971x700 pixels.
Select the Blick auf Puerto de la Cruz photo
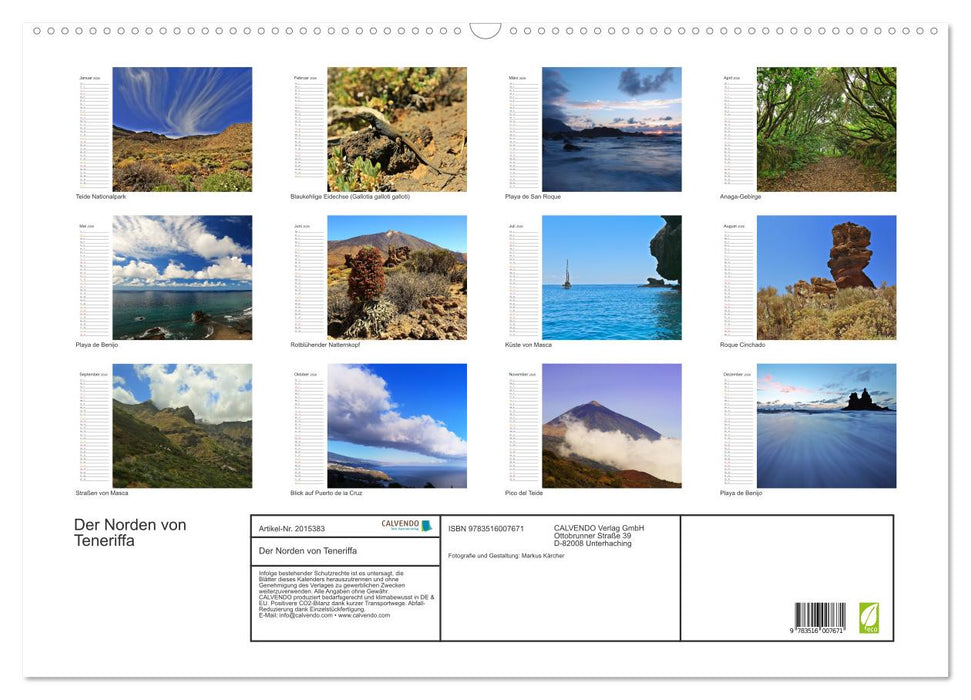(397, 426)
